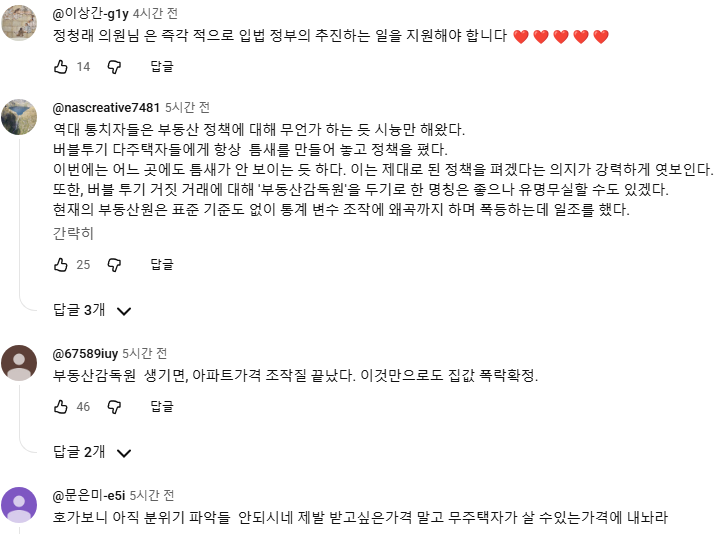Reply to @nascreative7481 comment
The image size is (717, 534).
point(162,265)
